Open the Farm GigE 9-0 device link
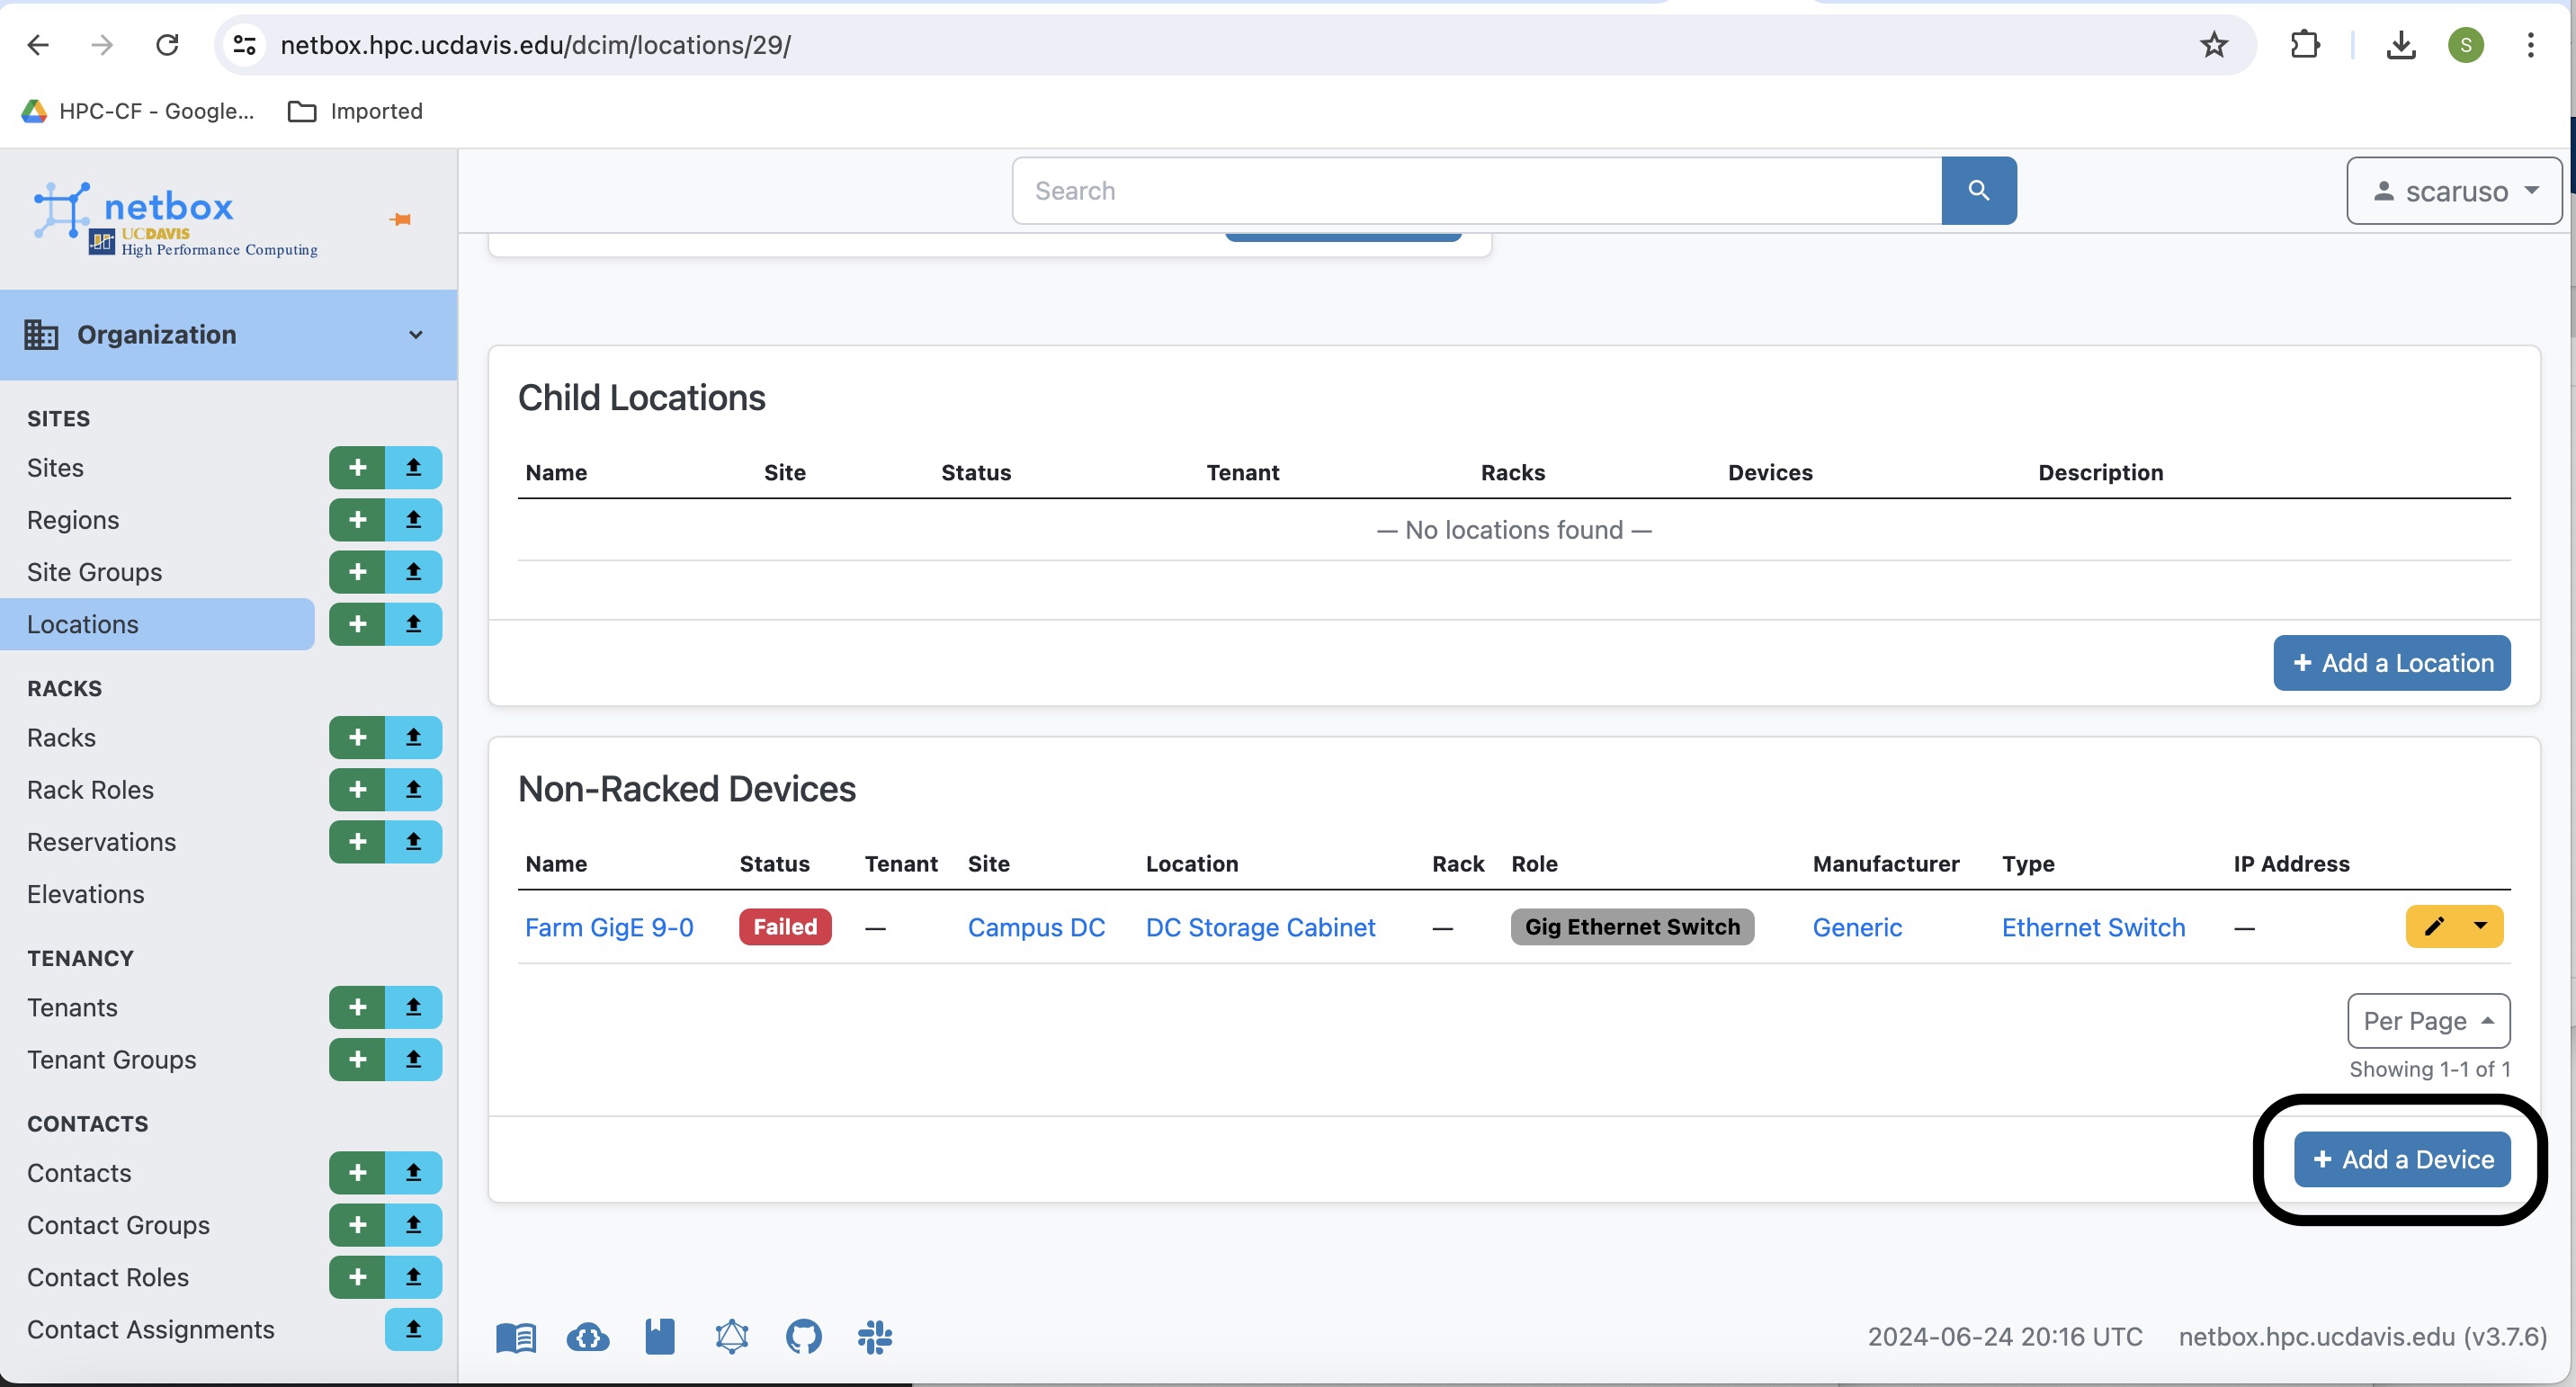This screenshot has width=2576, height=1387. point(609,927)
